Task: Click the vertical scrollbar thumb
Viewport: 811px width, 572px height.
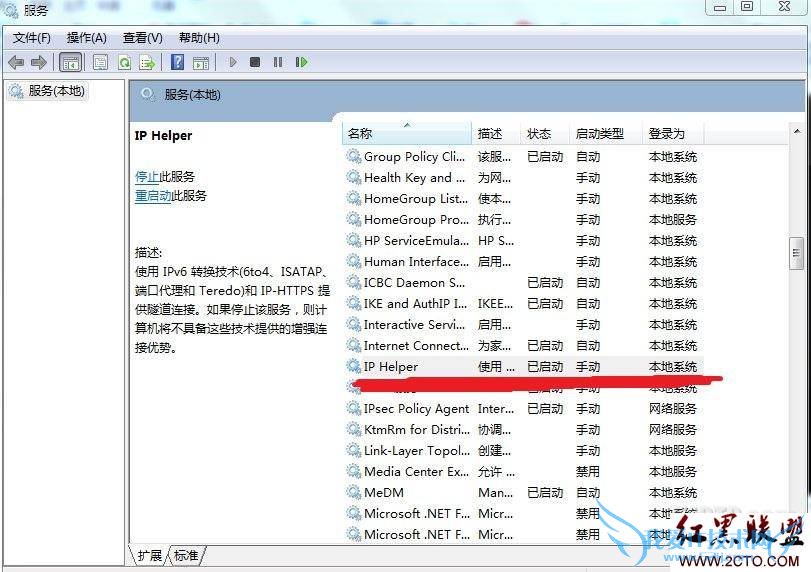Action: (797, 253)
